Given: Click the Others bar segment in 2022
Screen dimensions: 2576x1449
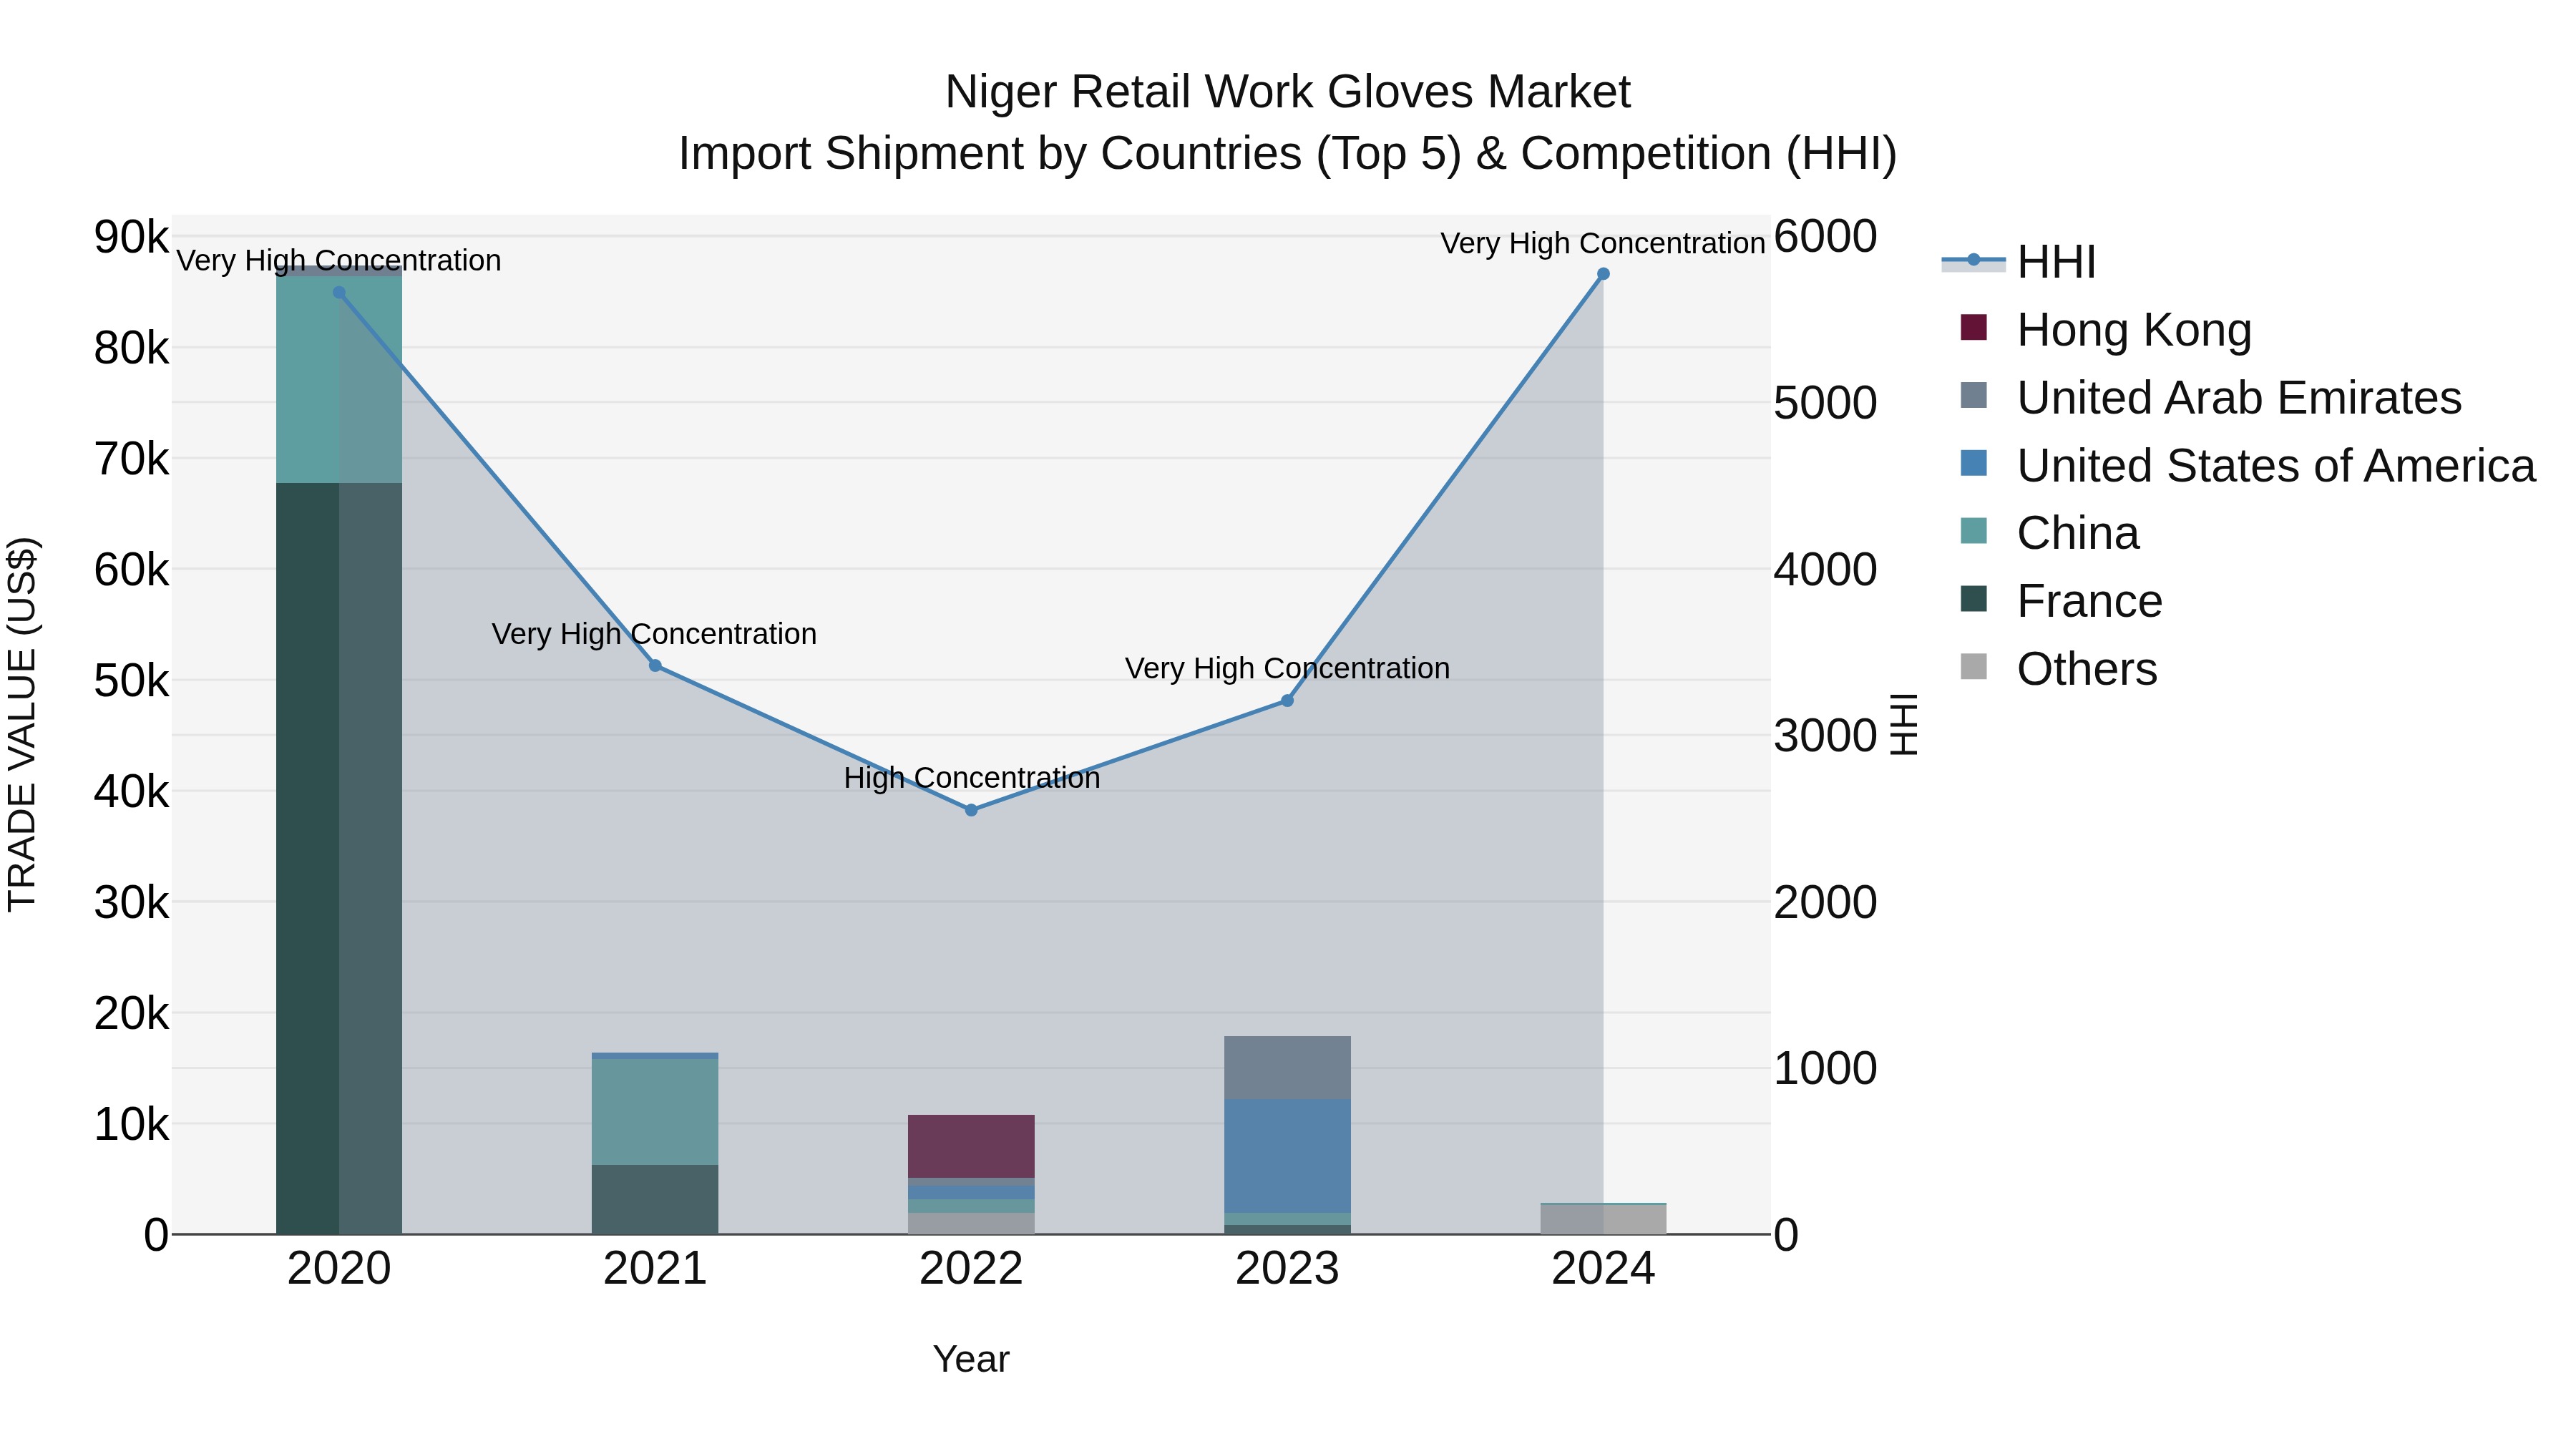Looking at the screenshot, I should click(971, 1223).
